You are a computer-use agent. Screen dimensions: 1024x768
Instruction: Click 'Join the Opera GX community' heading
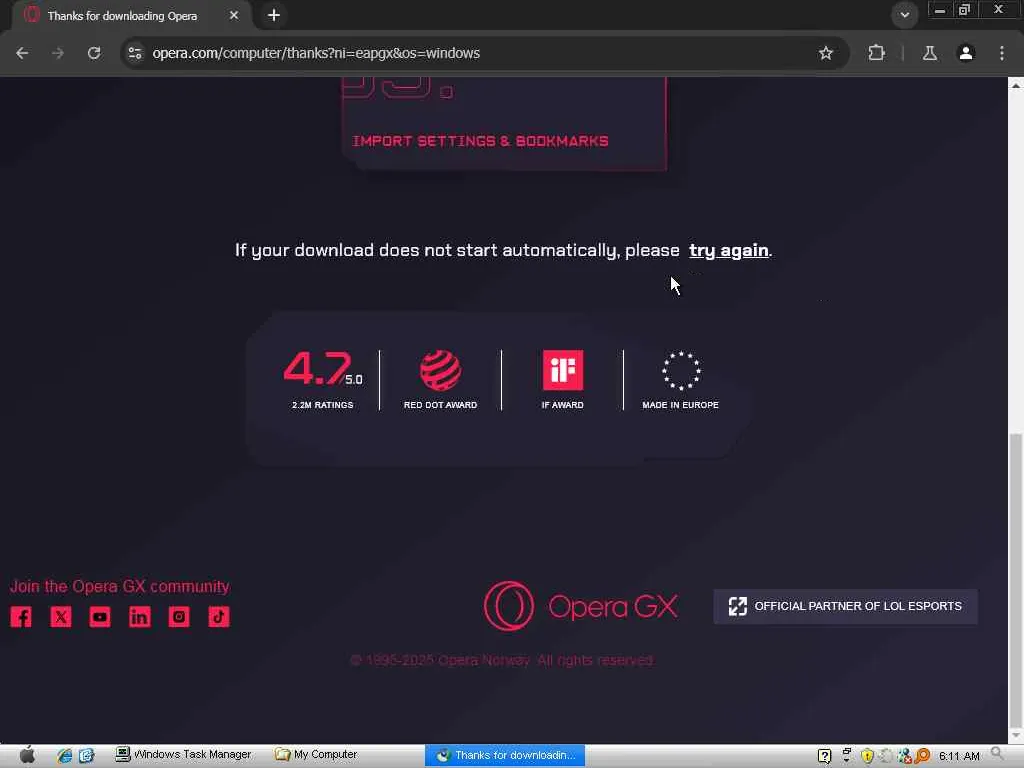click(x=120, y=586)
